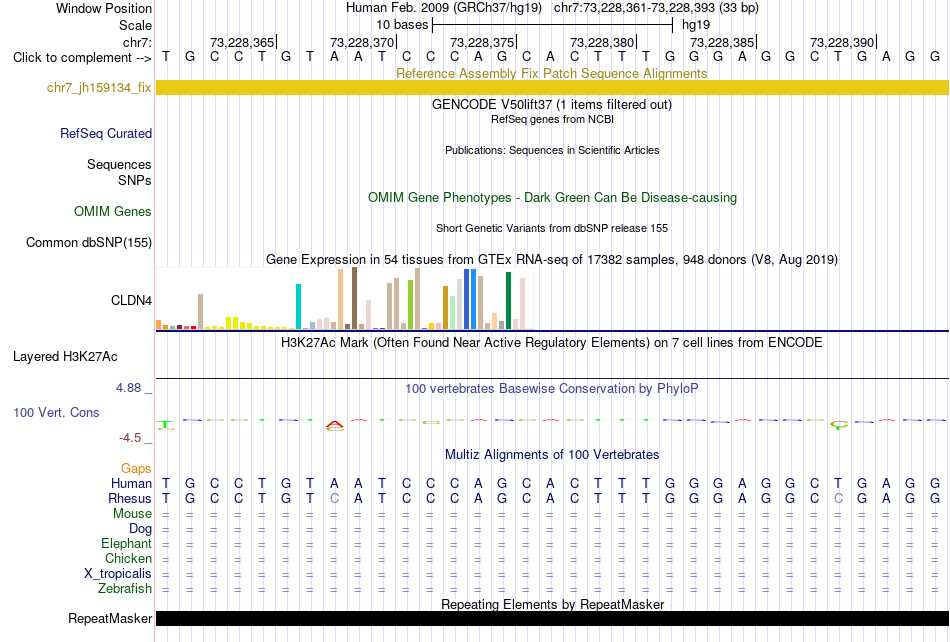Click position label 73,228,370
The height and width of the screenshot is (642, 950).
(362, 42)
